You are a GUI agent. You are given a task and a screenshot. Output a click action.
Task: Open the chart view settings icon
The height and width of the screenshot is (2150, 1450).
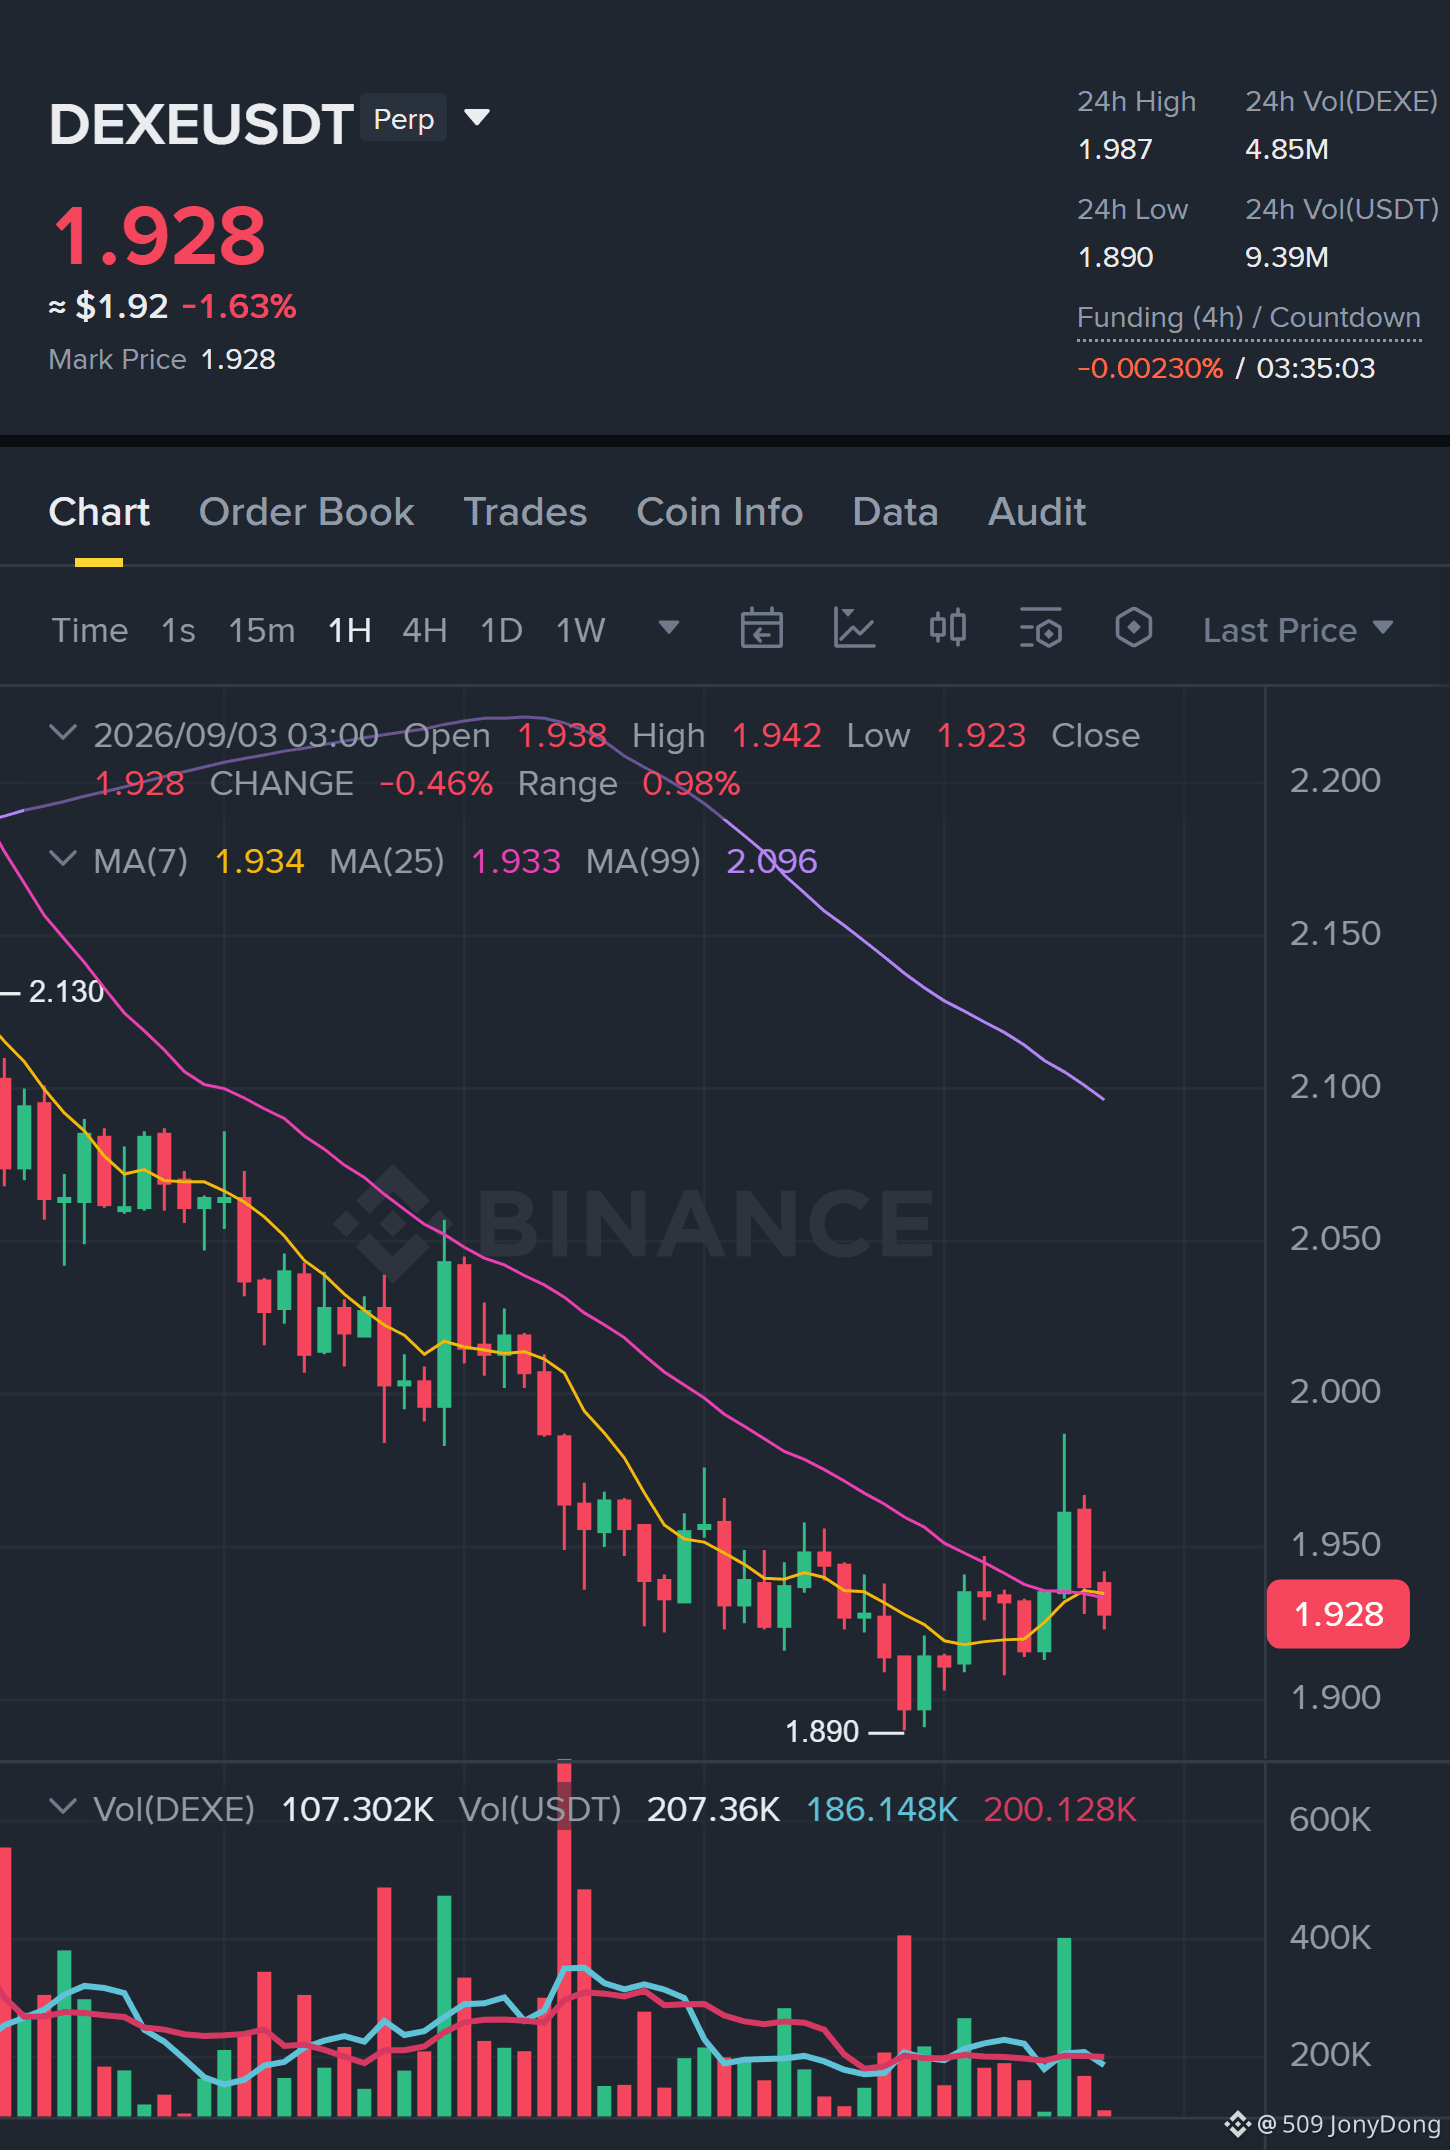pos(1041,629)
